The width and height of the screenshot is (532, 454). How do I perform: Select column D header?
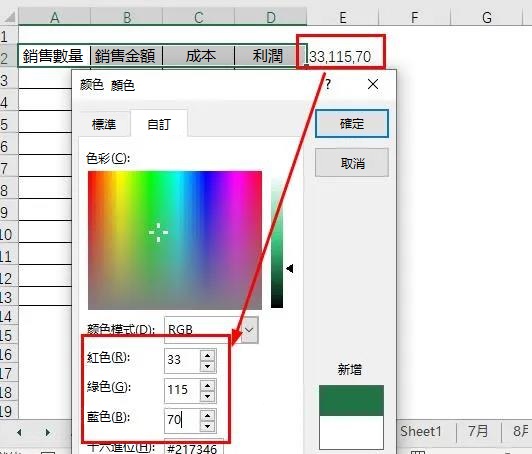pos(271,17)
